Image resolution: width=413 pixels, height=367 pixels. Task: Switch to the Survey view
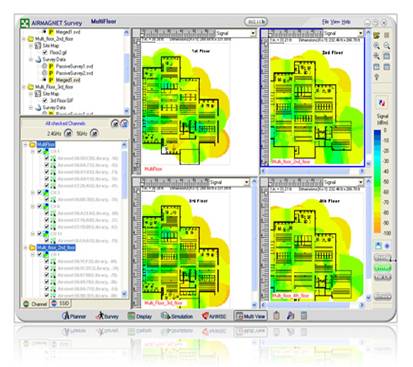[x=107, y=316]
